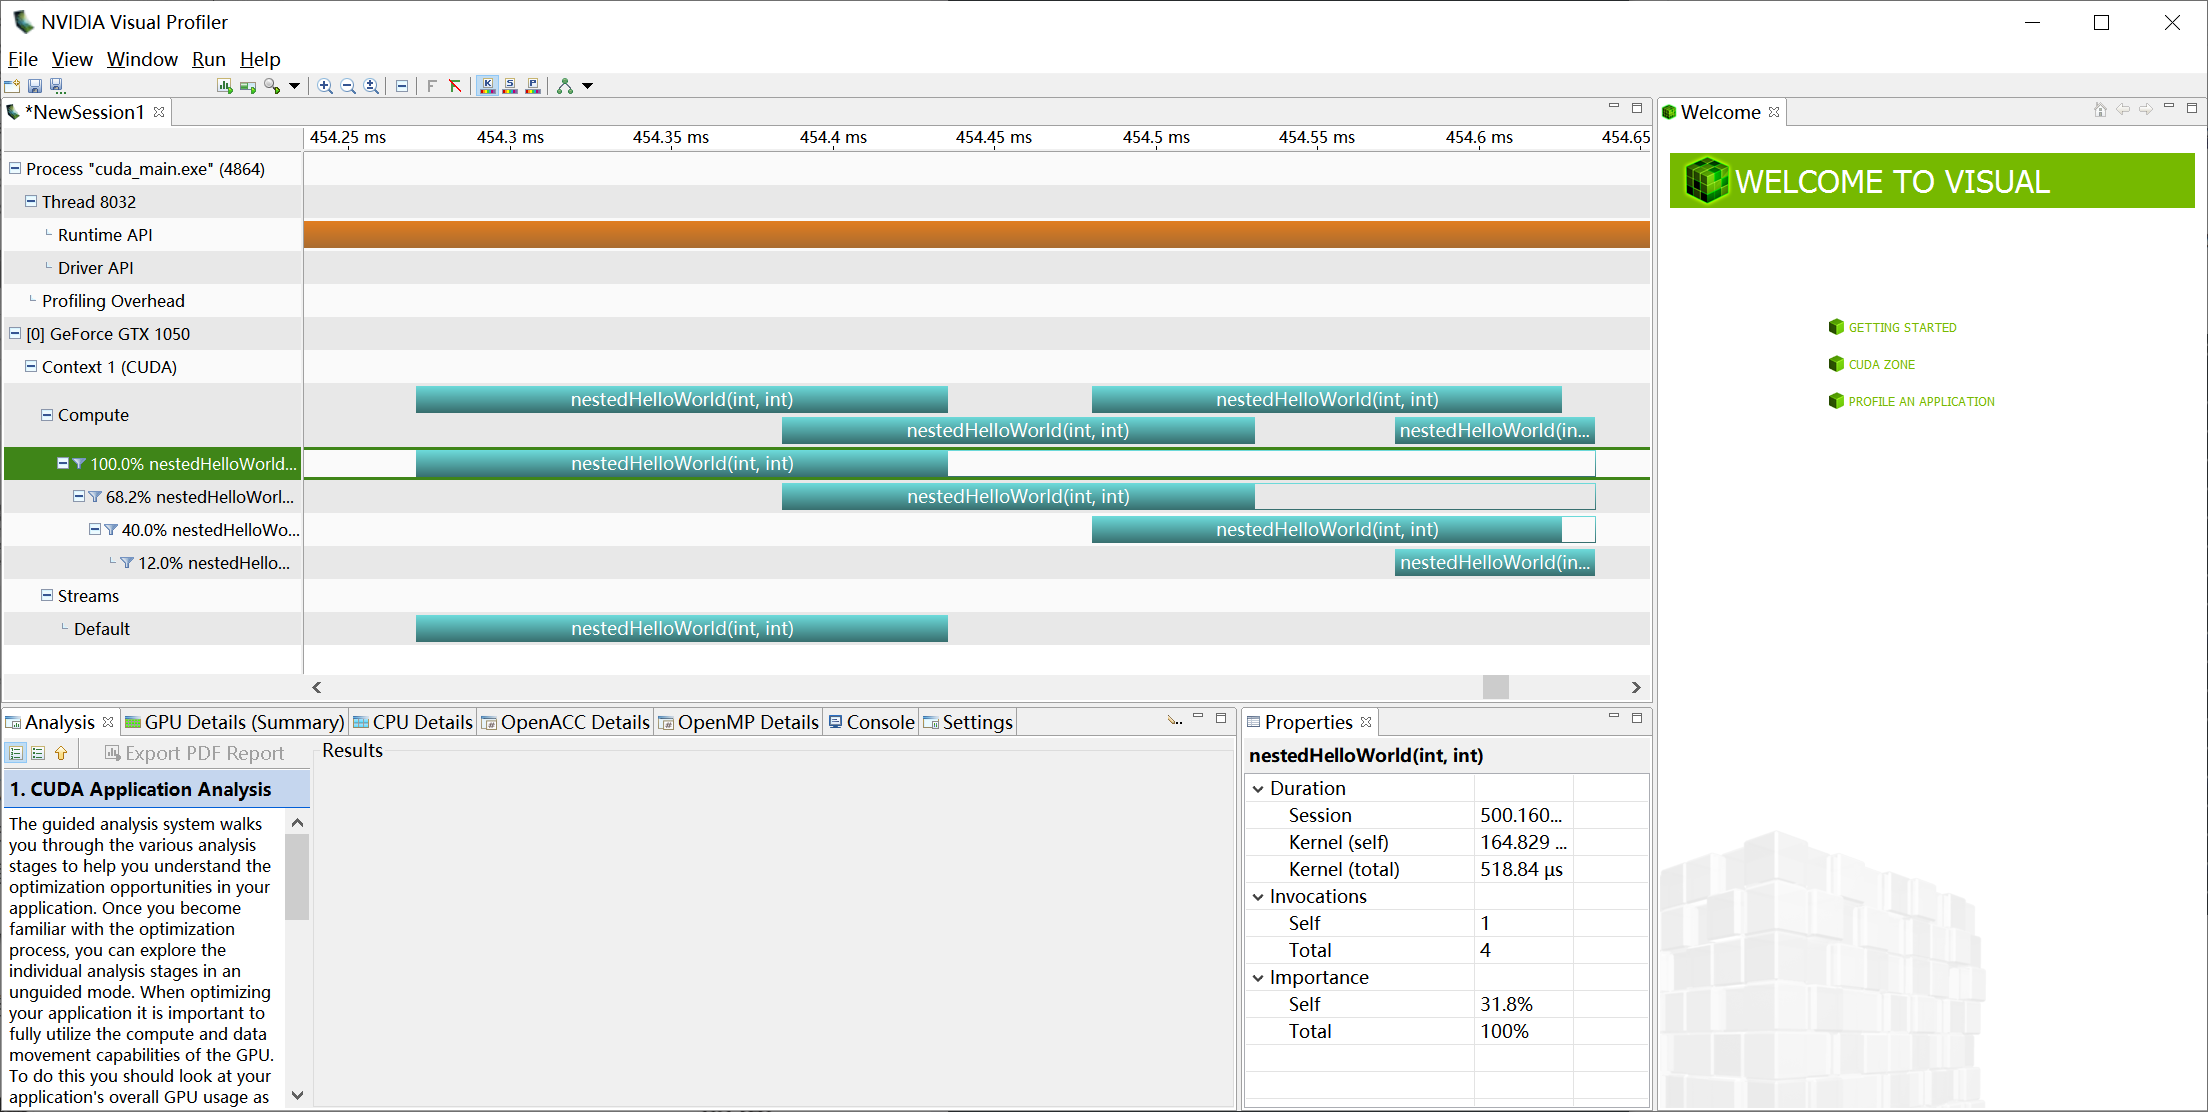Collapse the Compute row
Viewport: 2208px width, 1112px height.
coord(47,414)
